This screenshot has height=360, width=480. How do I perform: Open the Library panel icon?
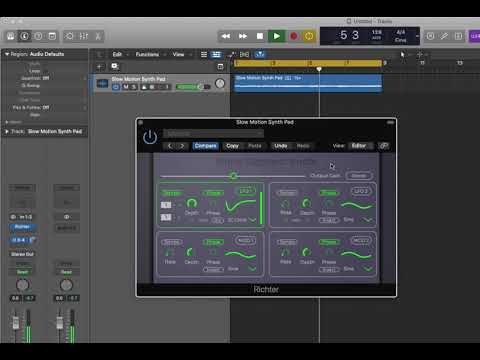coord(11,36)
